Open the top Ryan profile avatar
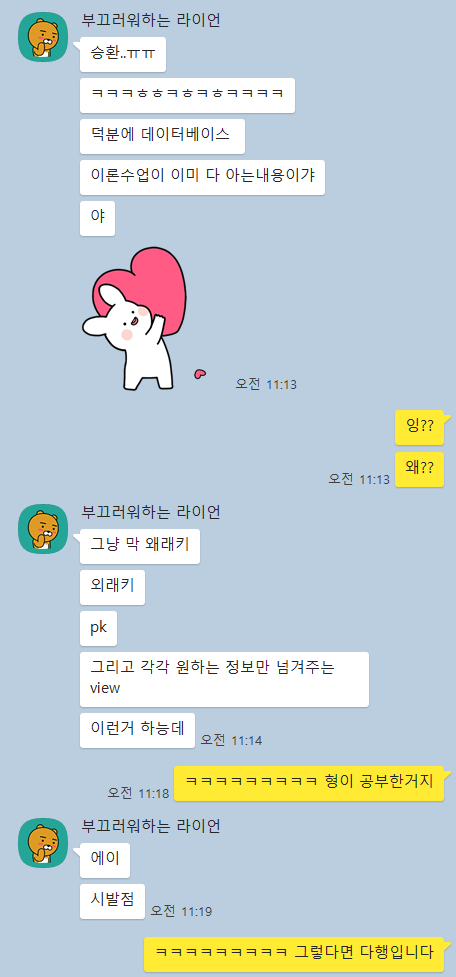The image size is (456, 977). pos(43,37)
